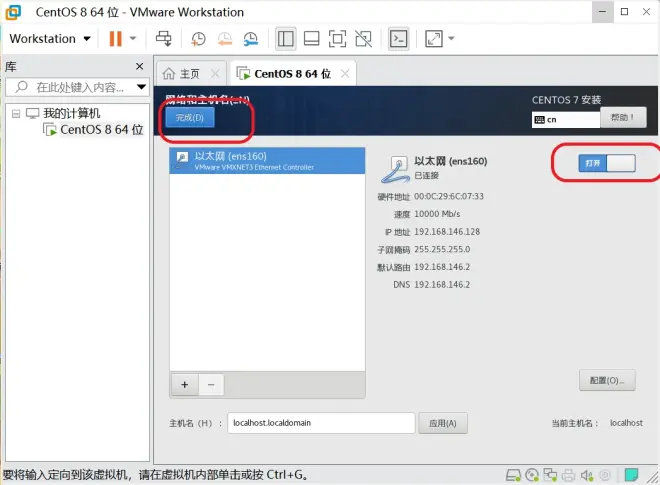This screenshot has width=660, height=485.
Task: Close the Home (主页) tab
Action: [215, 74]
